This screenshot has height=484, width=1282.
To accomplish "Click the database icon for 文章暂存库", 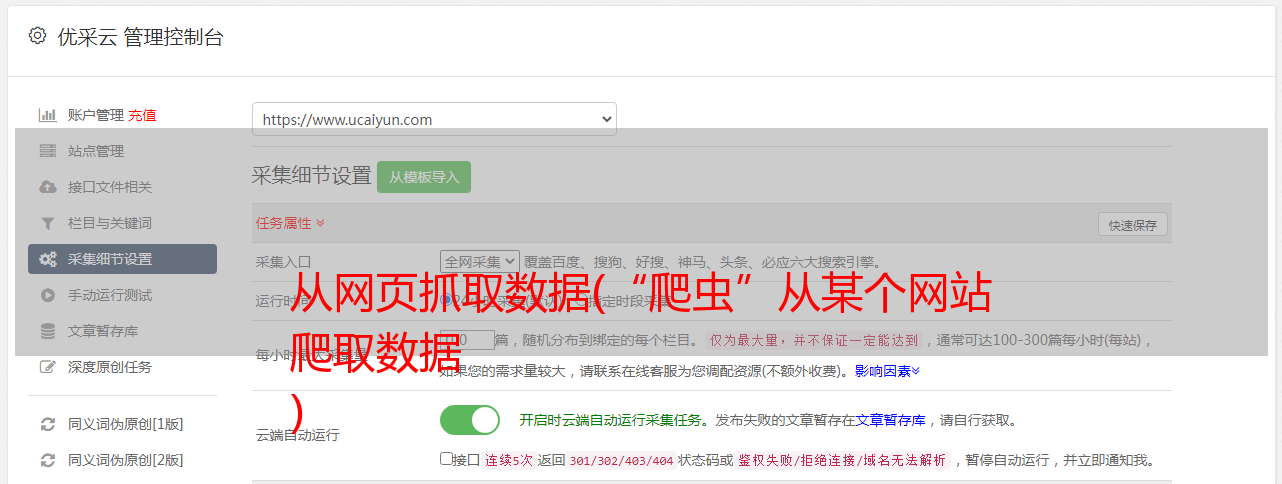I will coord(47,331).
